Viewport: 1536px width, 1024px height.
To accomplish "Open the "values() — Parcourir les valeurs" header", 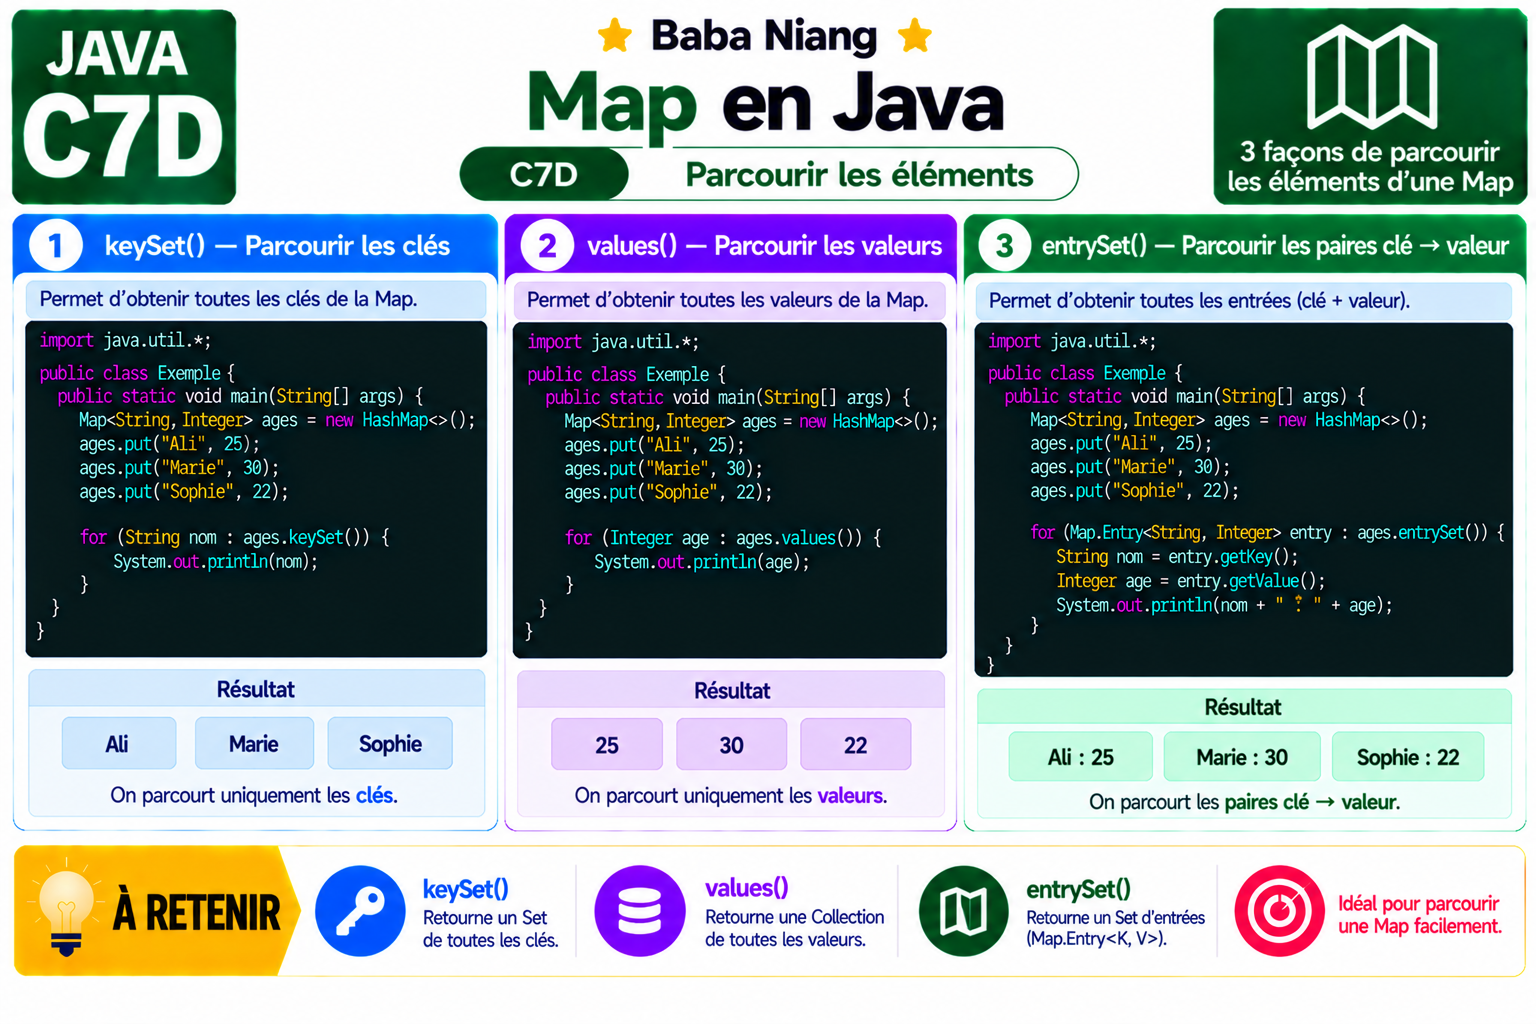I will [x=731, y=245].
